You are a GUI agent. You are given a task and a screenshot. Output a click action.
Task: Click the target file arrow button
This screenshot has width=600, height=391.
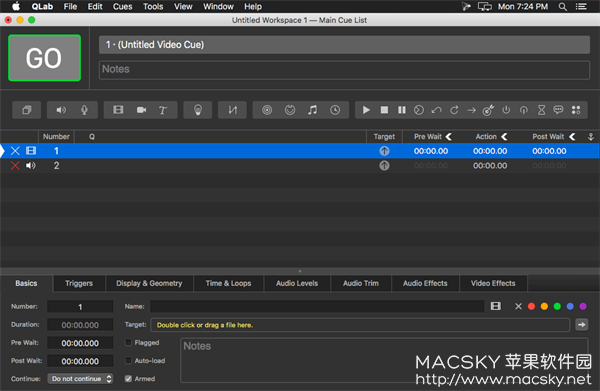[x=582, y=325]
